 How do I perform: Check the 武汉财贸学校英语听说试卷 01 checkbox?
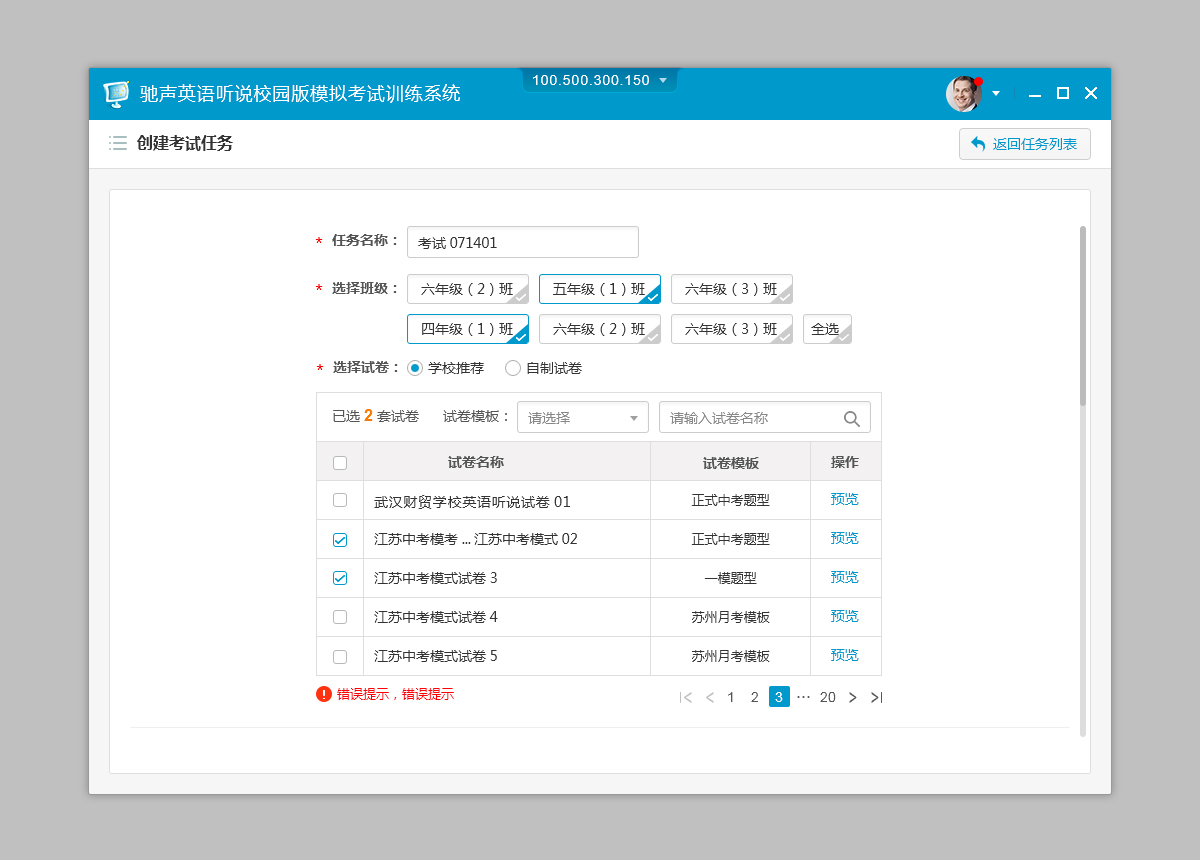(x=340, y=500)
